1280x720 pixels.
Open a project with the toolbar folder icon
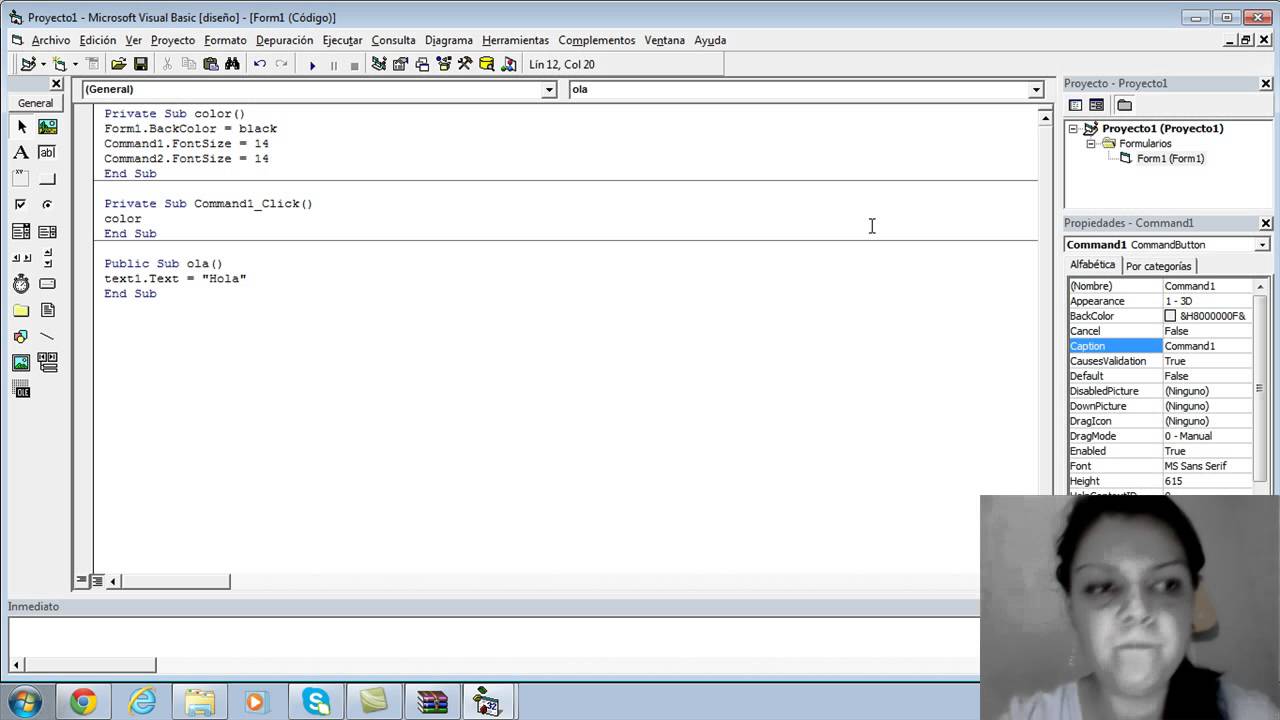point(118,64)
